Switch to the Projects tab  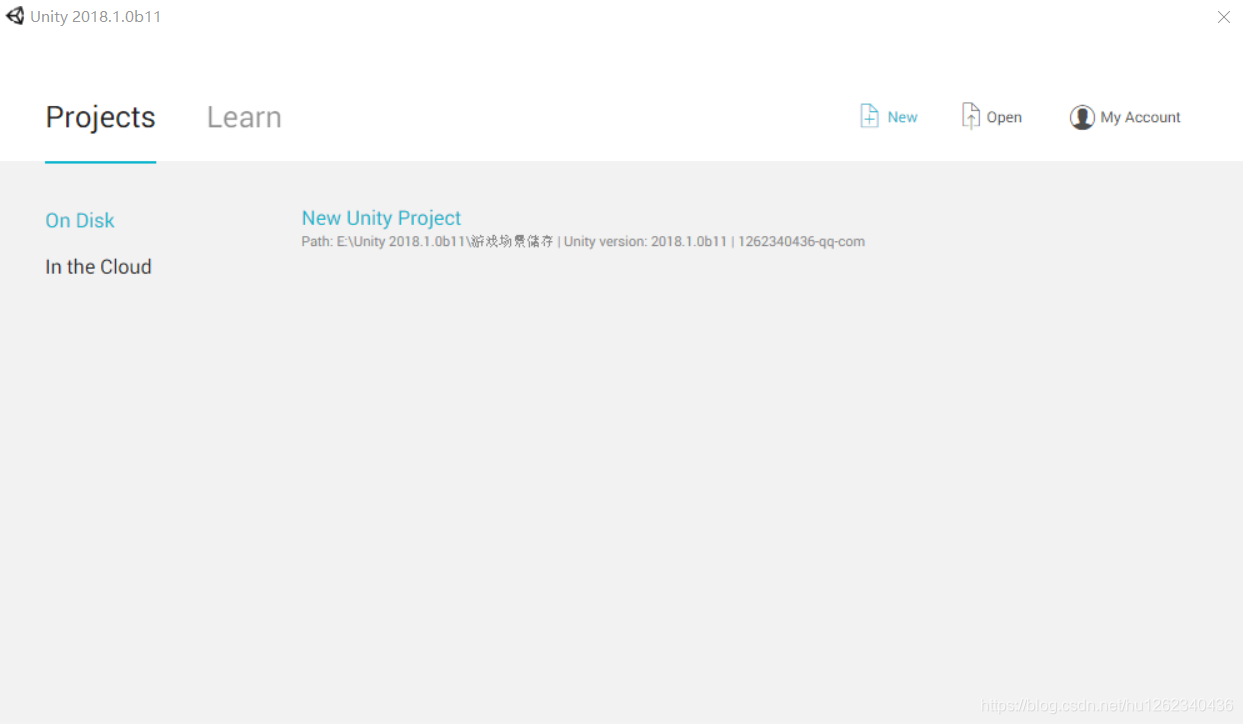click(x=100, y=117)
